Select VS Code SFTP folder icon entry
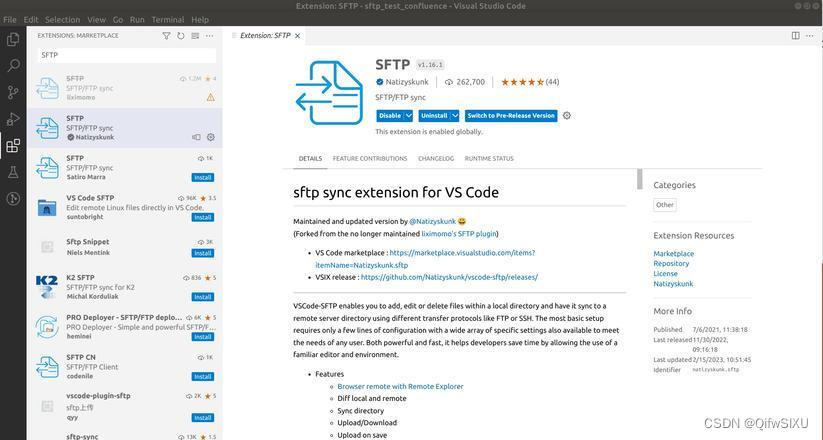The image size is (823, 440). (47, 207)
